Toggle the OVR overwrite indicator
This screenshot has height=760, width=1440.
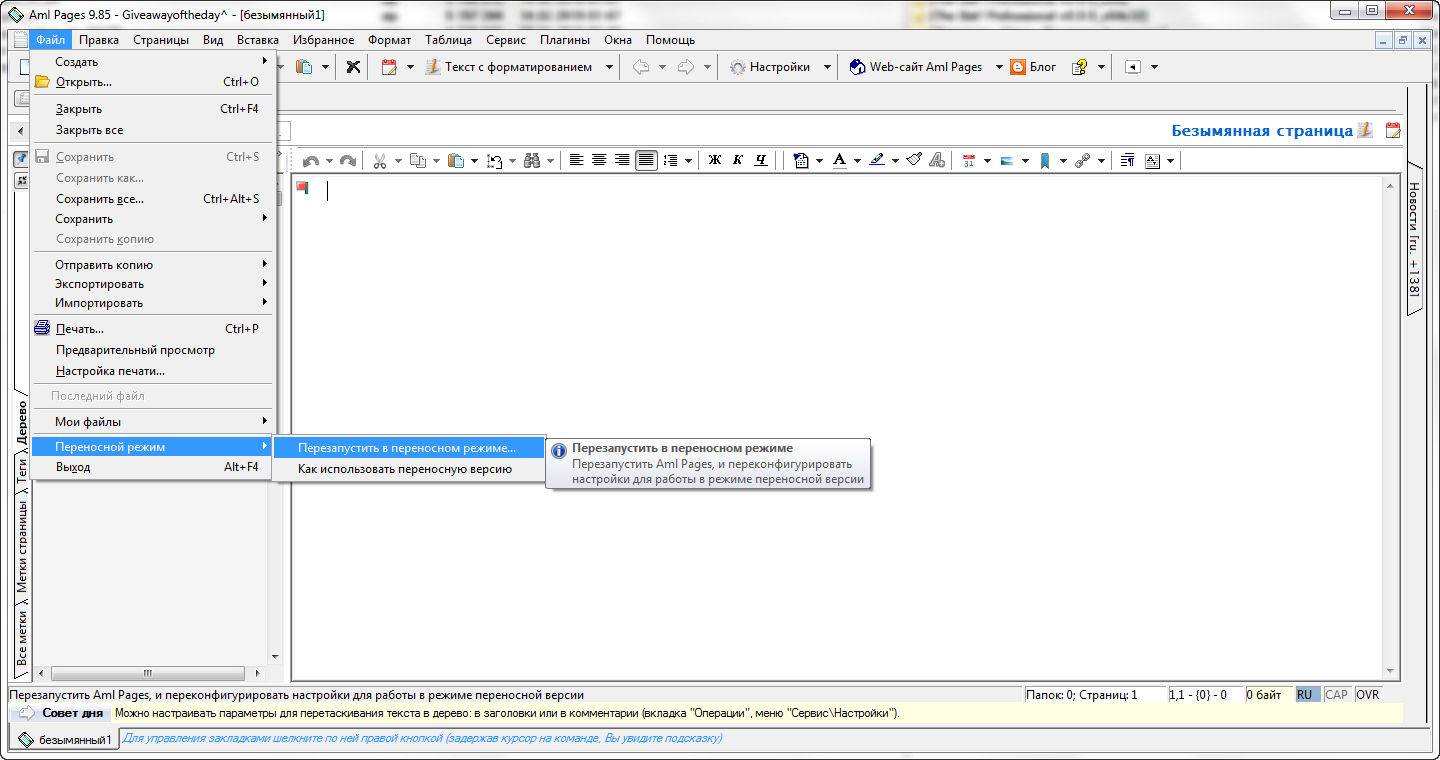click(1368, 695)
